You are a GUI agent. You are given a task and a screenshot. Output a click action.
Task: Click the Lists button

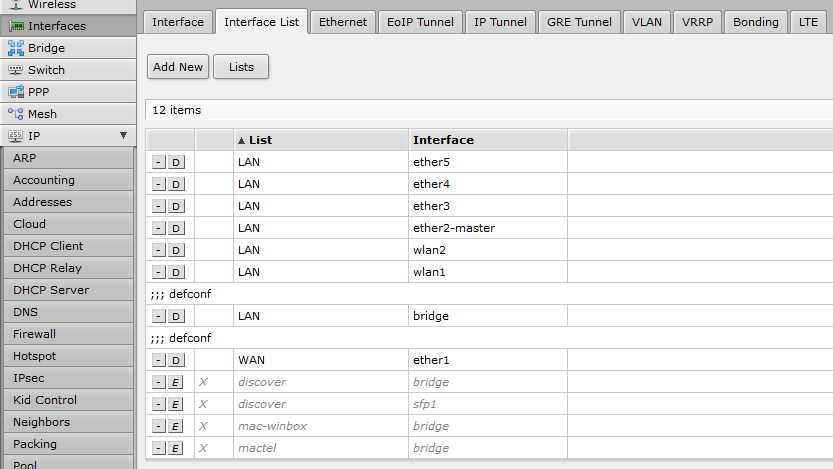(241, 67)
